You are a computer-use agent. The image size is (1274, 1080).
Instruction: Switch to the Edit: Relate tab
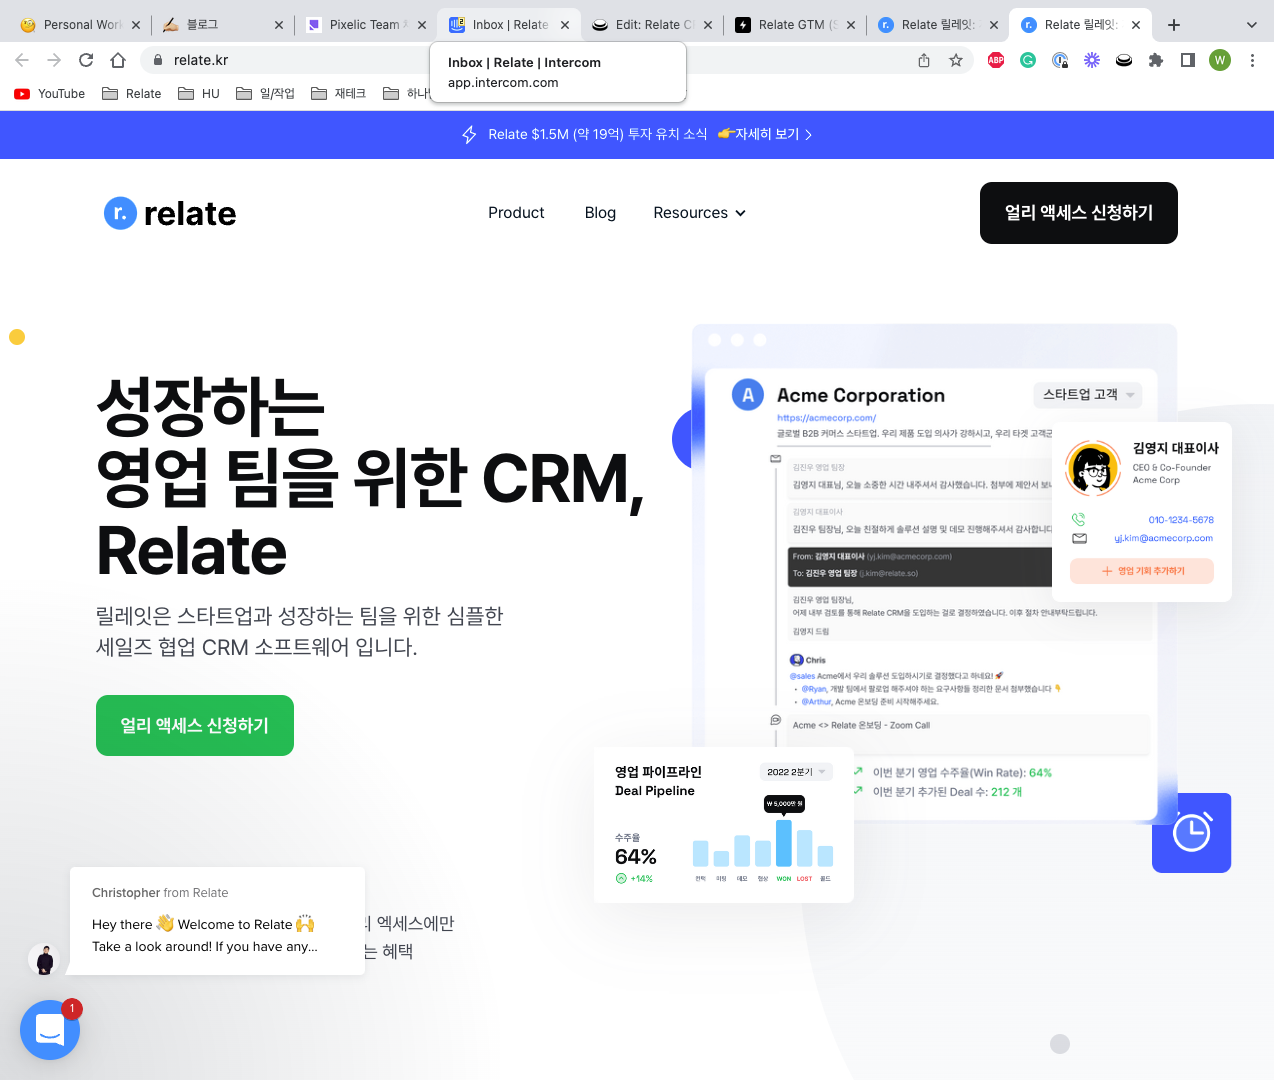[x=650, y=24]
